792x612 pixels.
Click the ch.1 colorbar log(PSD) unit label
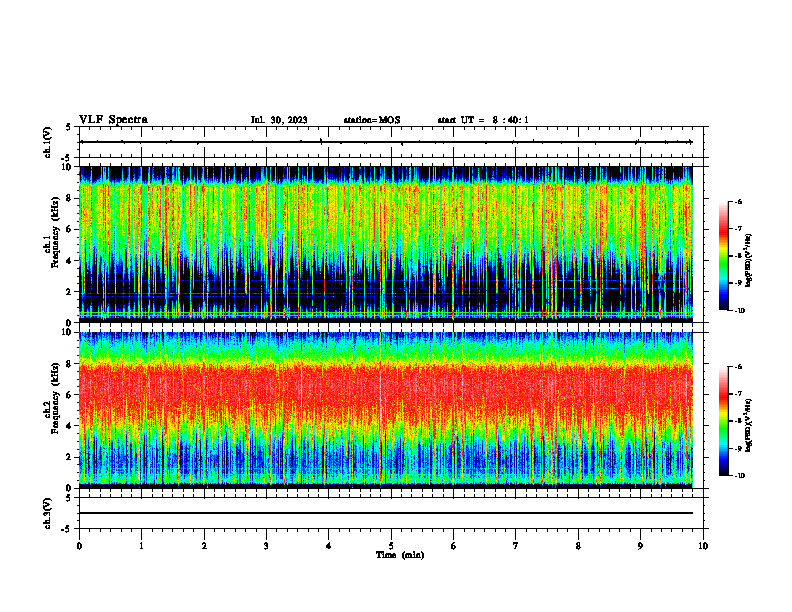tap(749, 261)
